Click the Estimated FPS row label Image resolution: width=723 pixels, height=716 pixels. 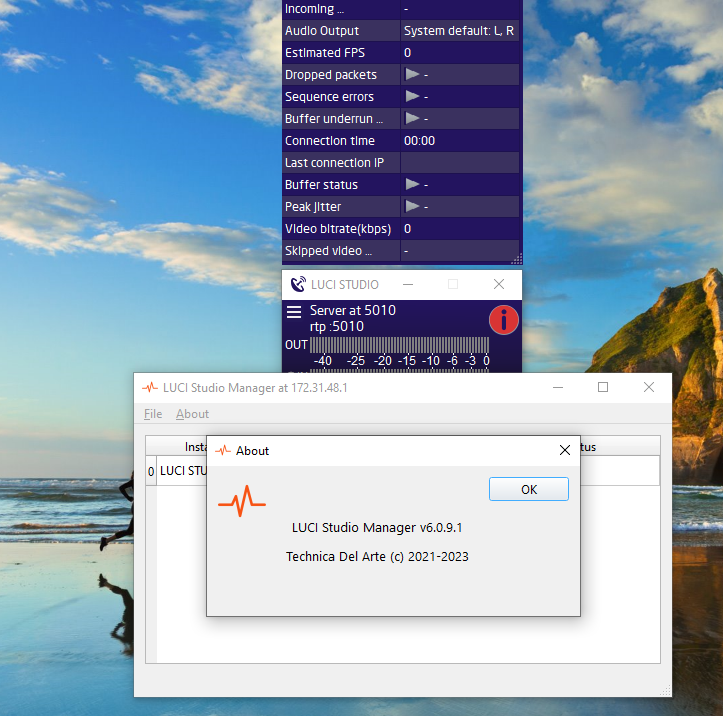tap(325, 53)
